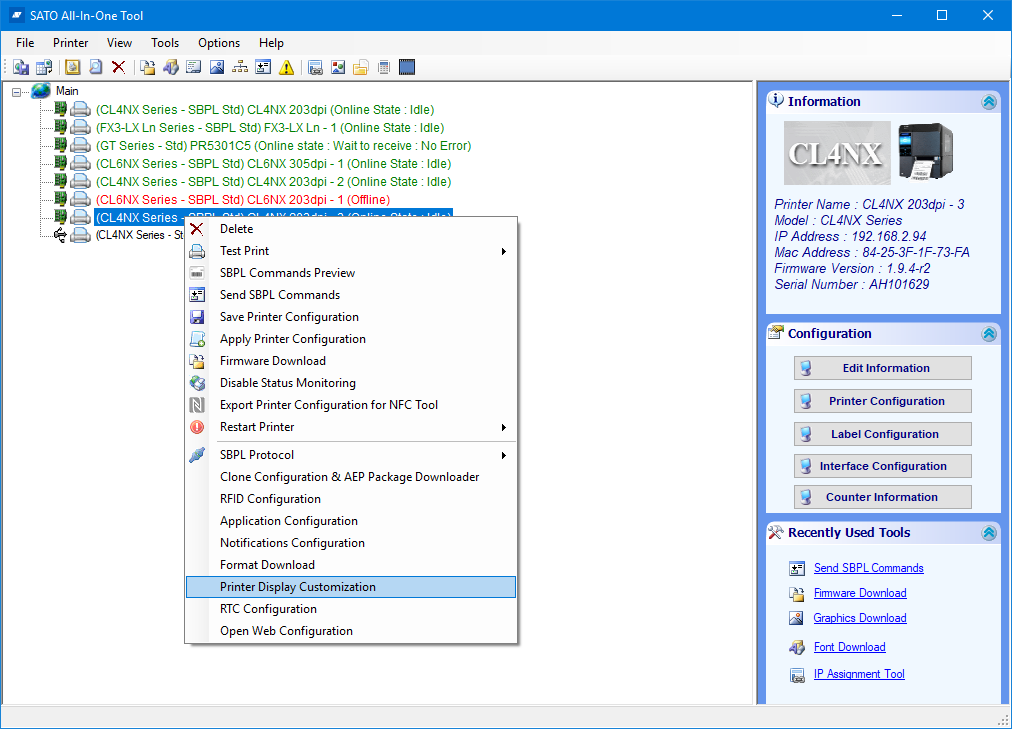
Task: Select the GT Series PR5301C5 printer
Action: click(x=283, y=146)
